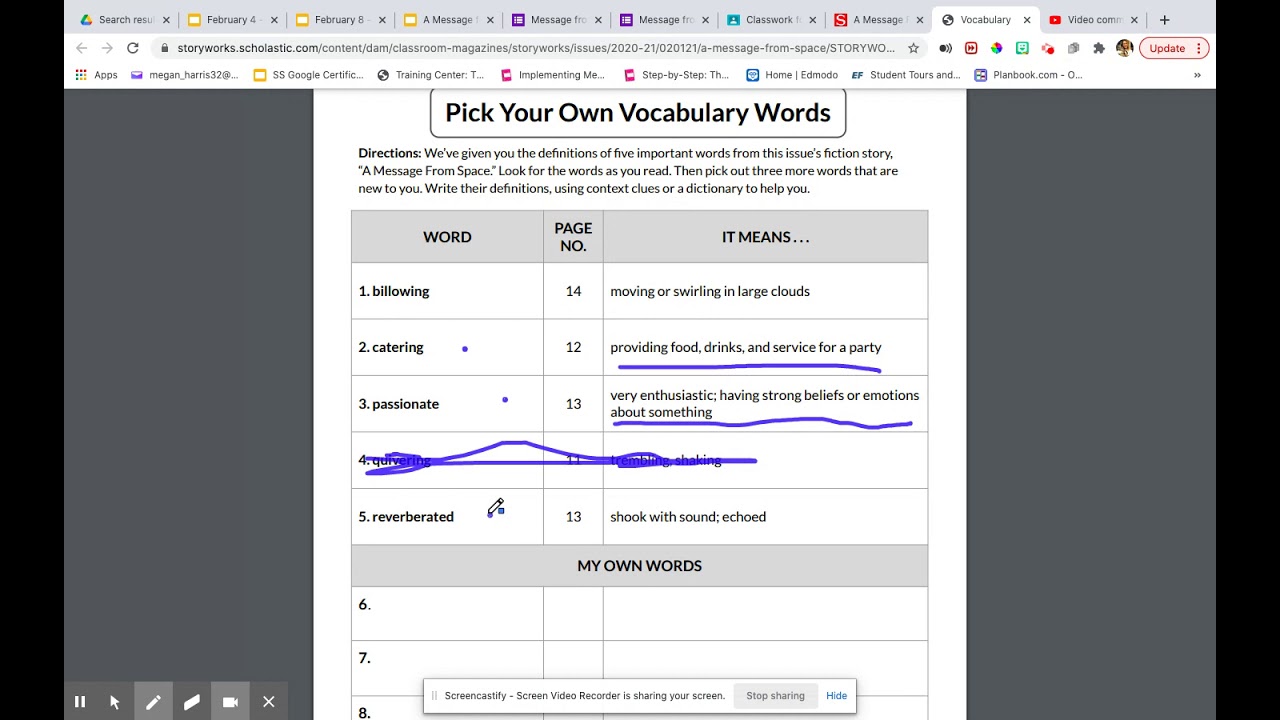
Task: Switch to the Video YouTube tab
Action: pos(1088,20)
